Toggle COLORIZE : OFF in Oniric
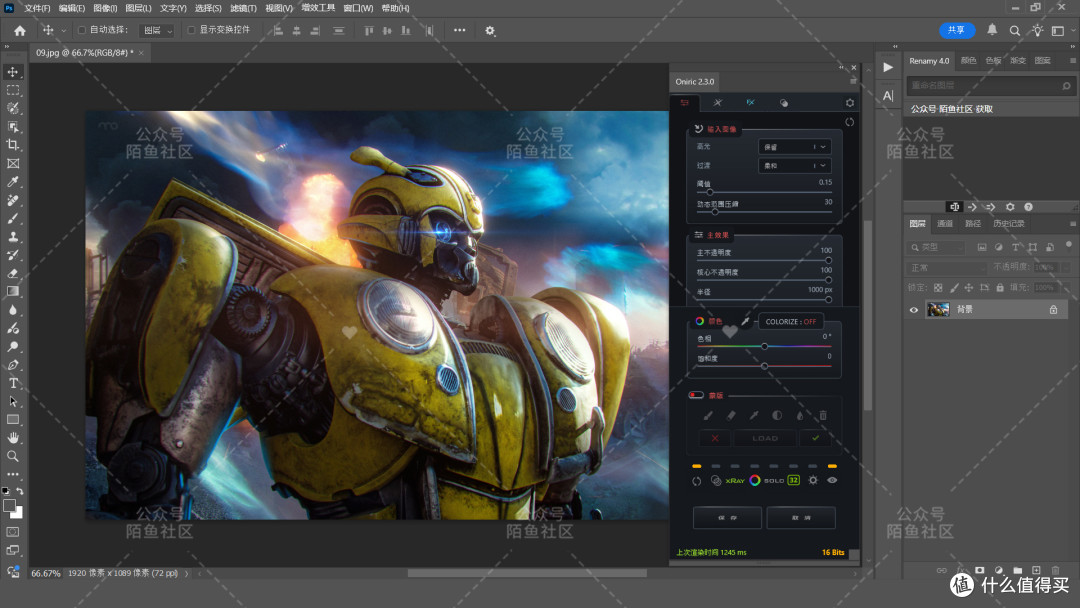This screenshot has width=1080, height=608. [791, 322]
